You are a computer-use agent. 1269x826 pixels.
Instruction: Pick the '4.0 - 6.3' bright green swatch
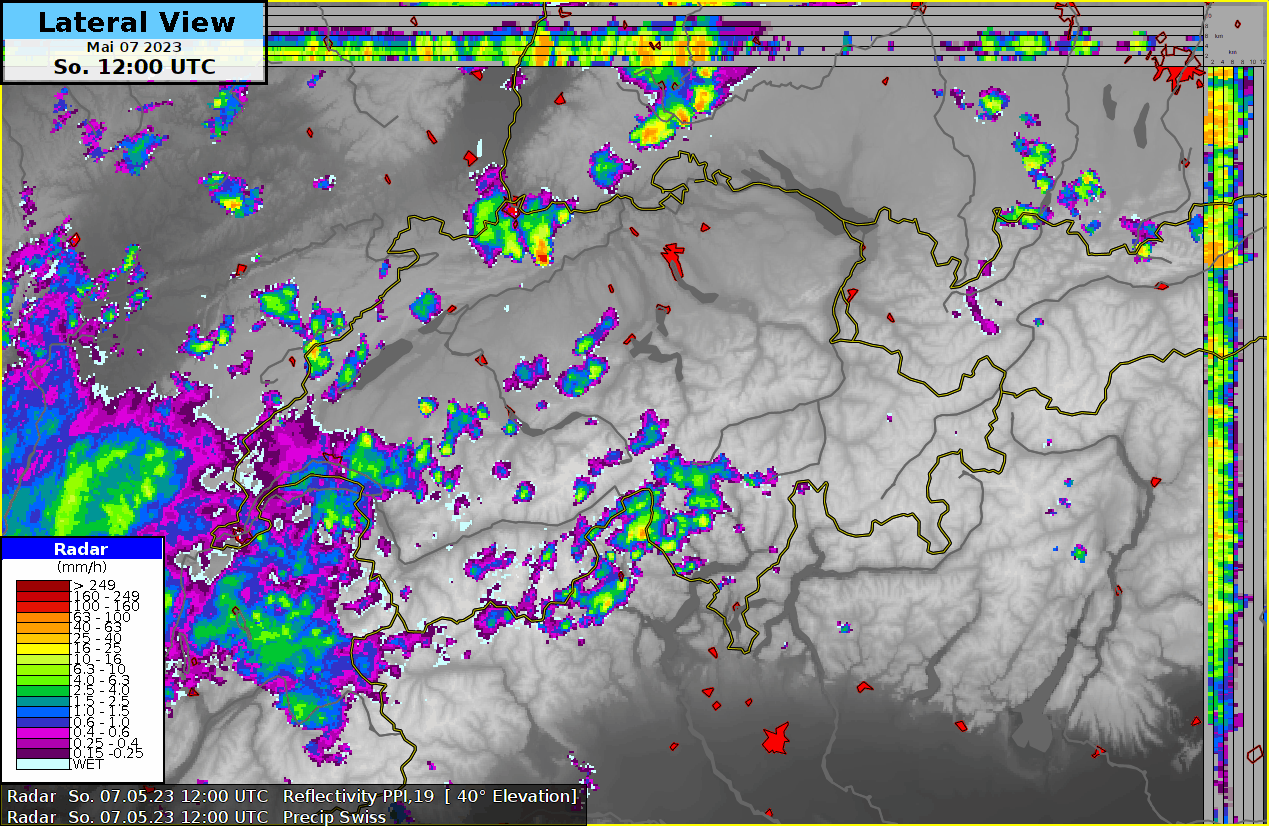click(43, 680)
